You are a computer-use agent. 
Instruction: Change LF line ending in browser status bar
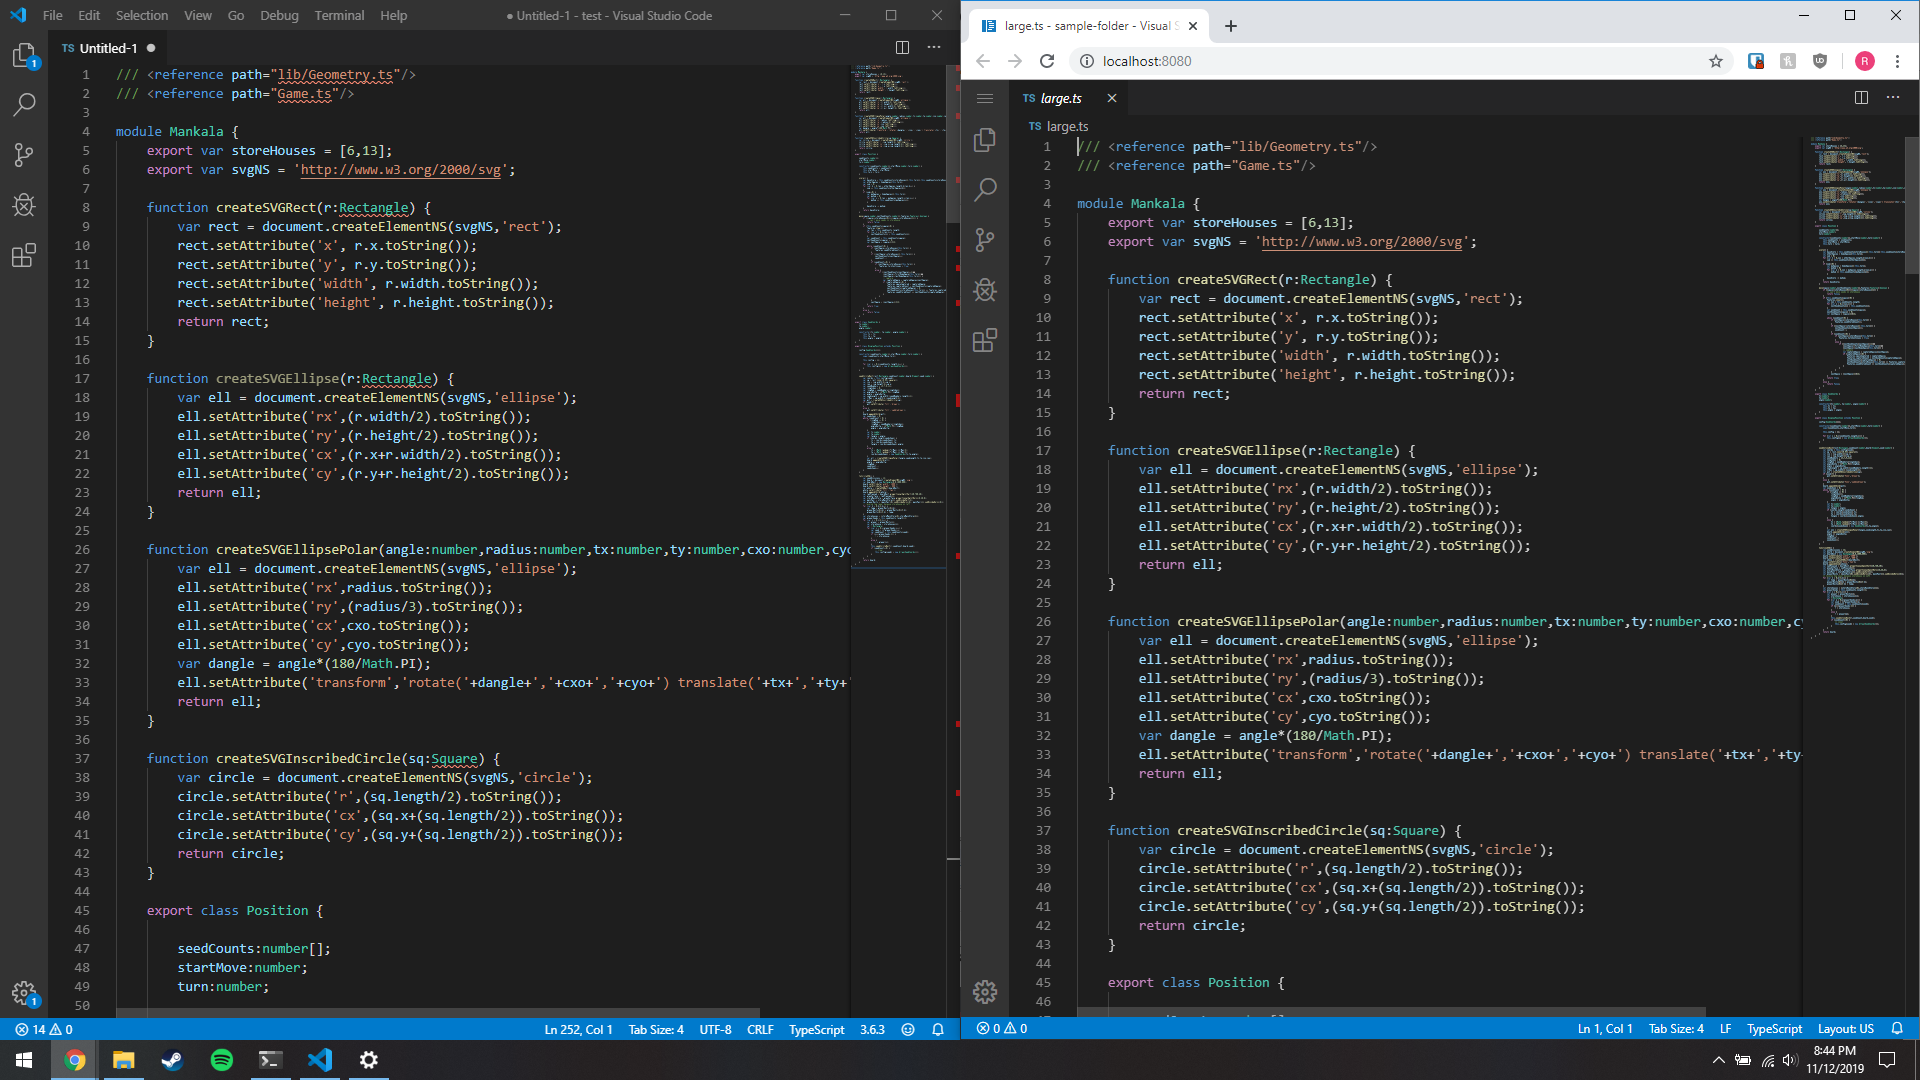[x=1725, y=1028]
